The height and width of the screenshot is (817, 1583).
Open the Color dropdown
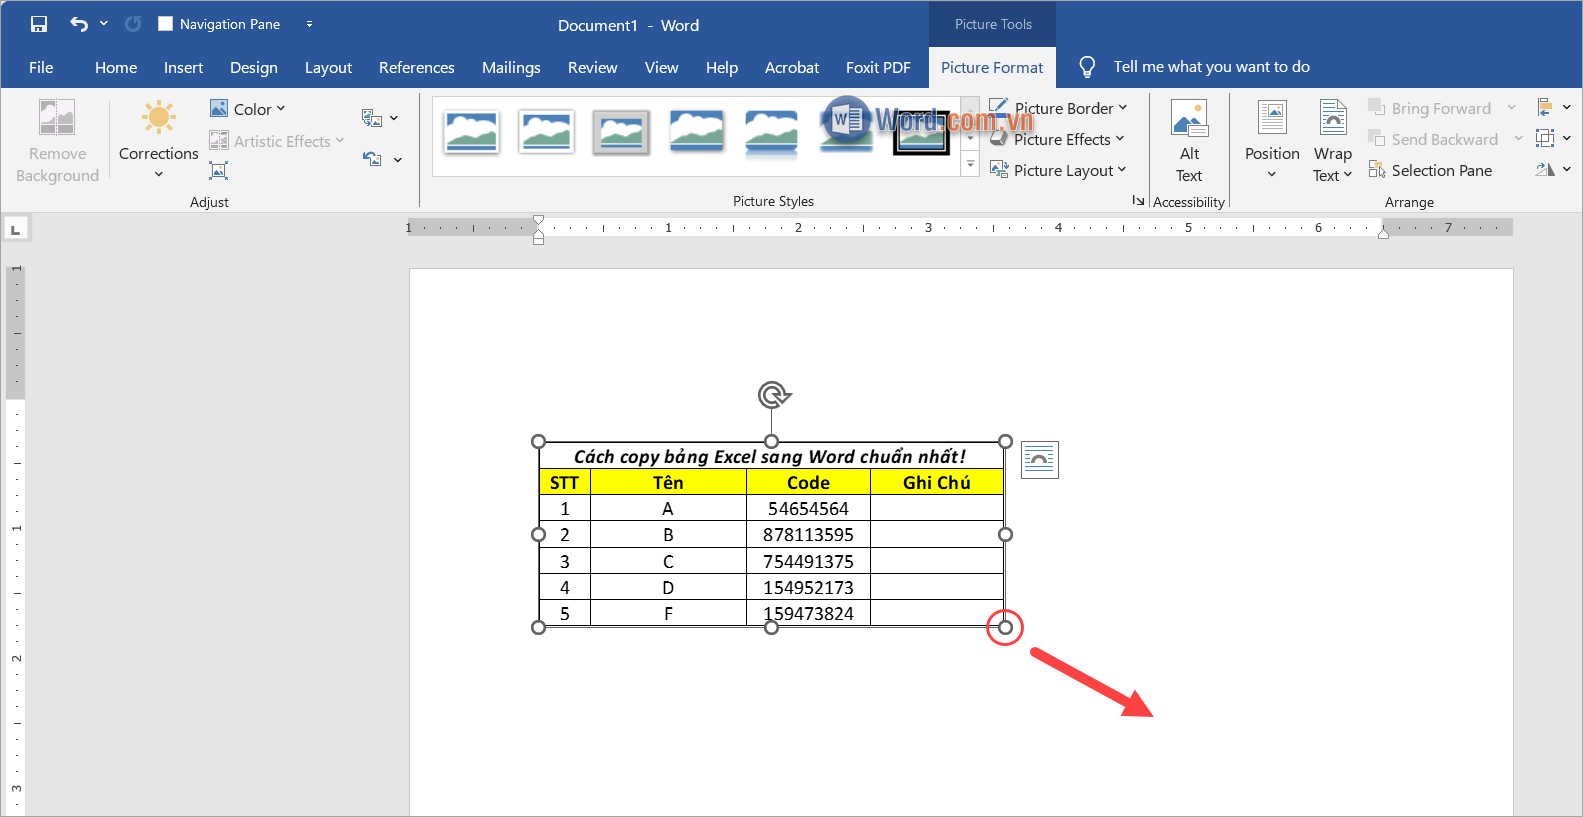[248, 109]
